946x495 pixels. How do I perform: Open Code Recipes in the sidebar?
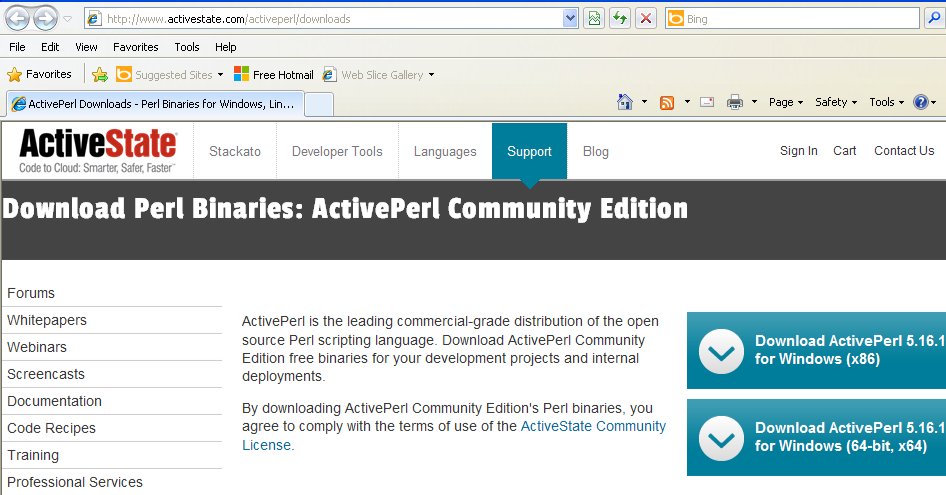click(x=51, y=429)
